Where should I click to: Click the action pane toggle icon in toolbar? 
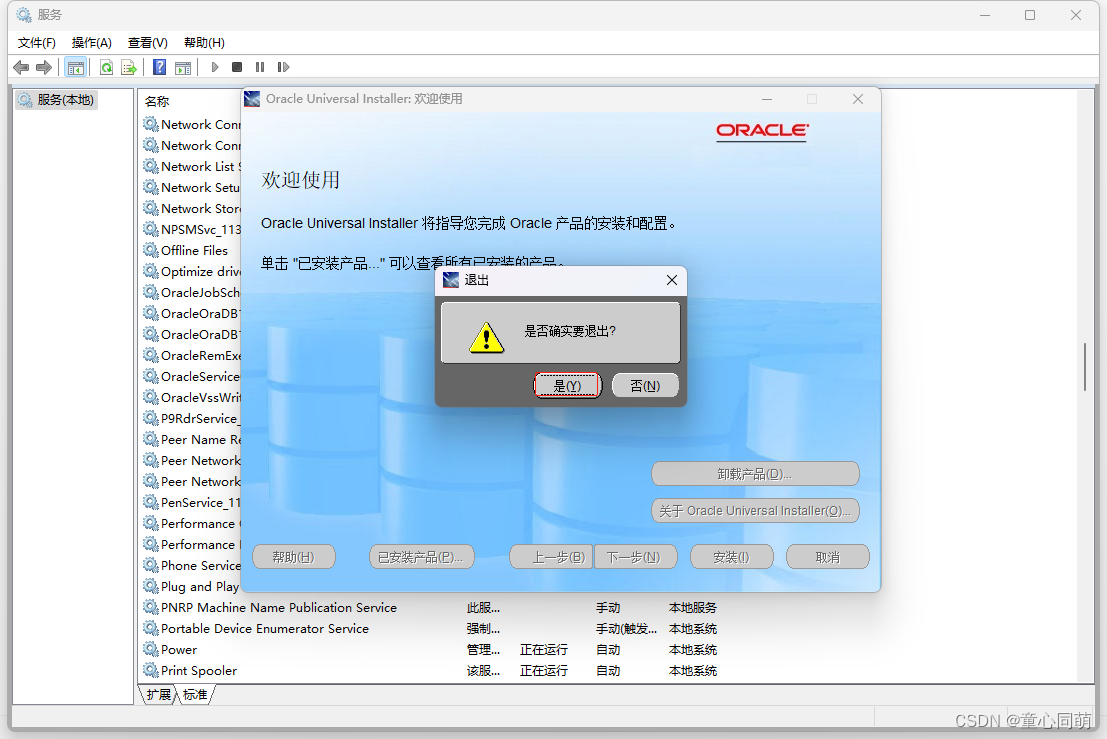pos(183,67)
